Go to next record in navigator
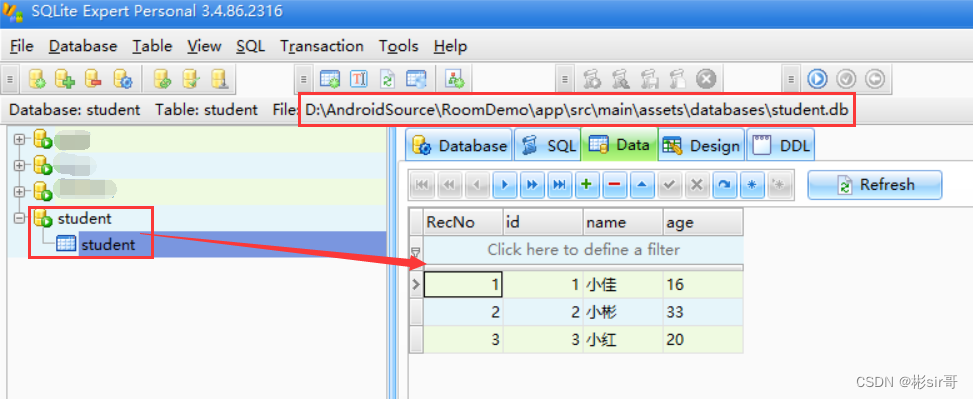Image resolution: width=973 pixels, height=399 pixels. pyautogui.click(x=505, y=184)
